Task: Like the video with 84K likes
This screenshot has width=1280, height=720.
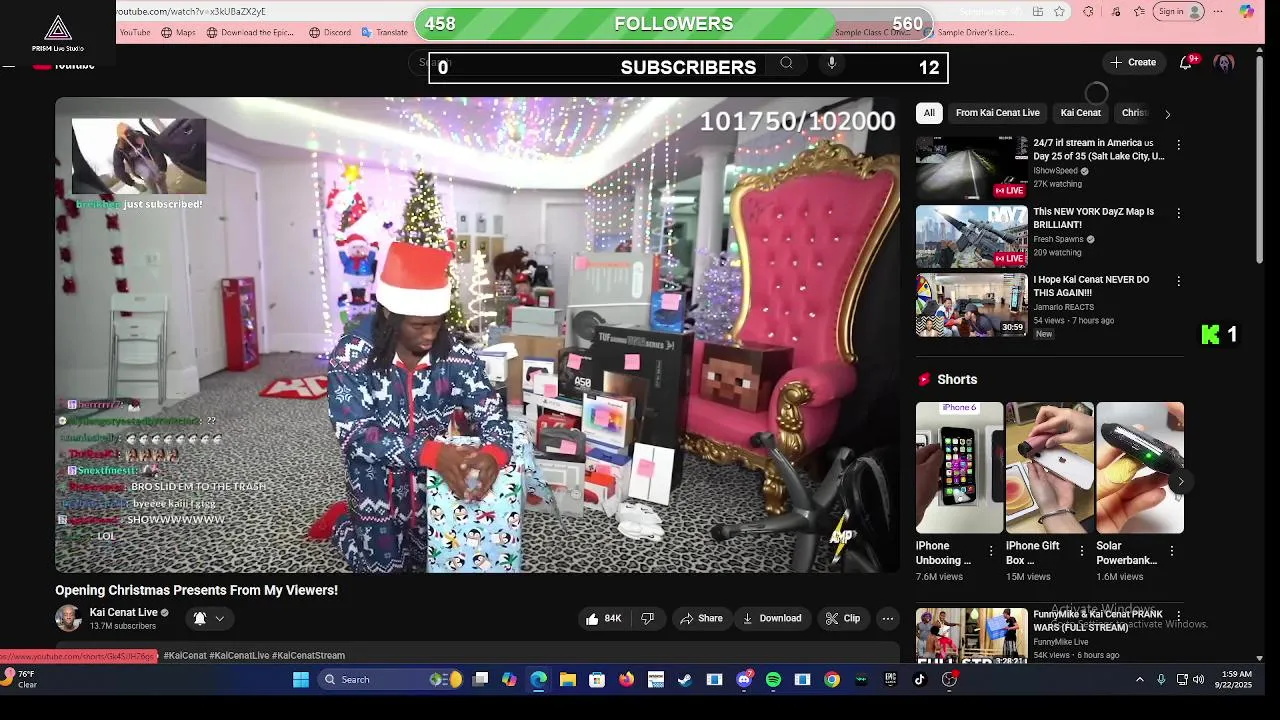Action: tap(603, 618)
